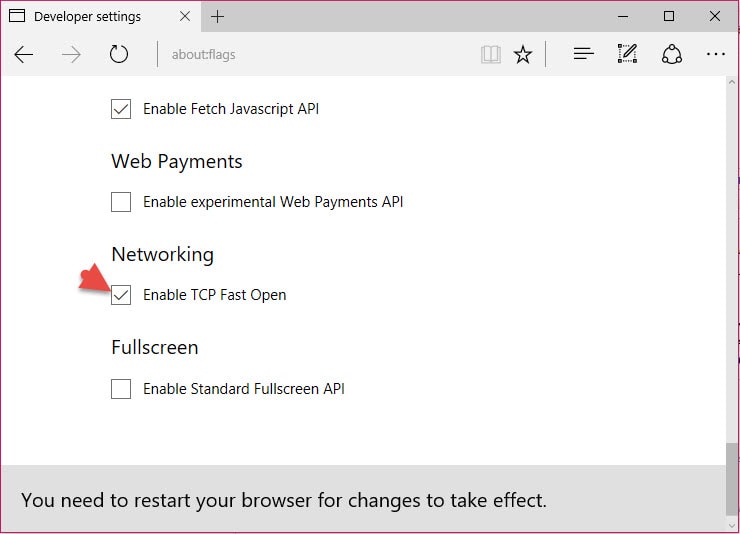Click the Share icon in toolbar
The image size is (740, 534).
[672, 55]
